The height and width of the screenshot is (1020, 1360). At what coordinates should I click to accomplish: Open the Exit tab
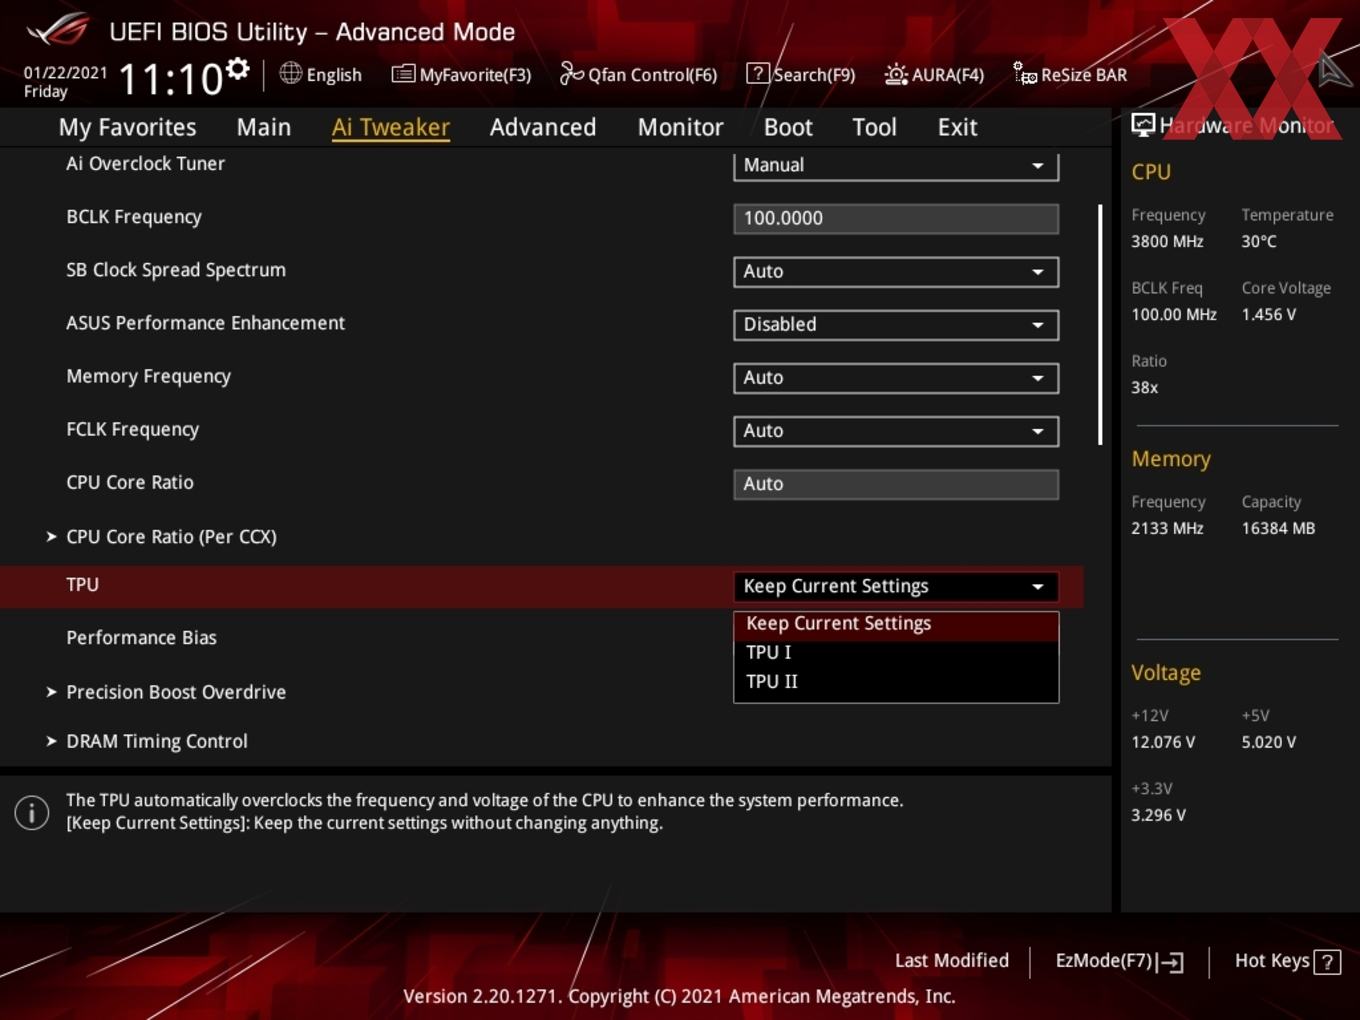pyautogui.click(x=957, y=127)
